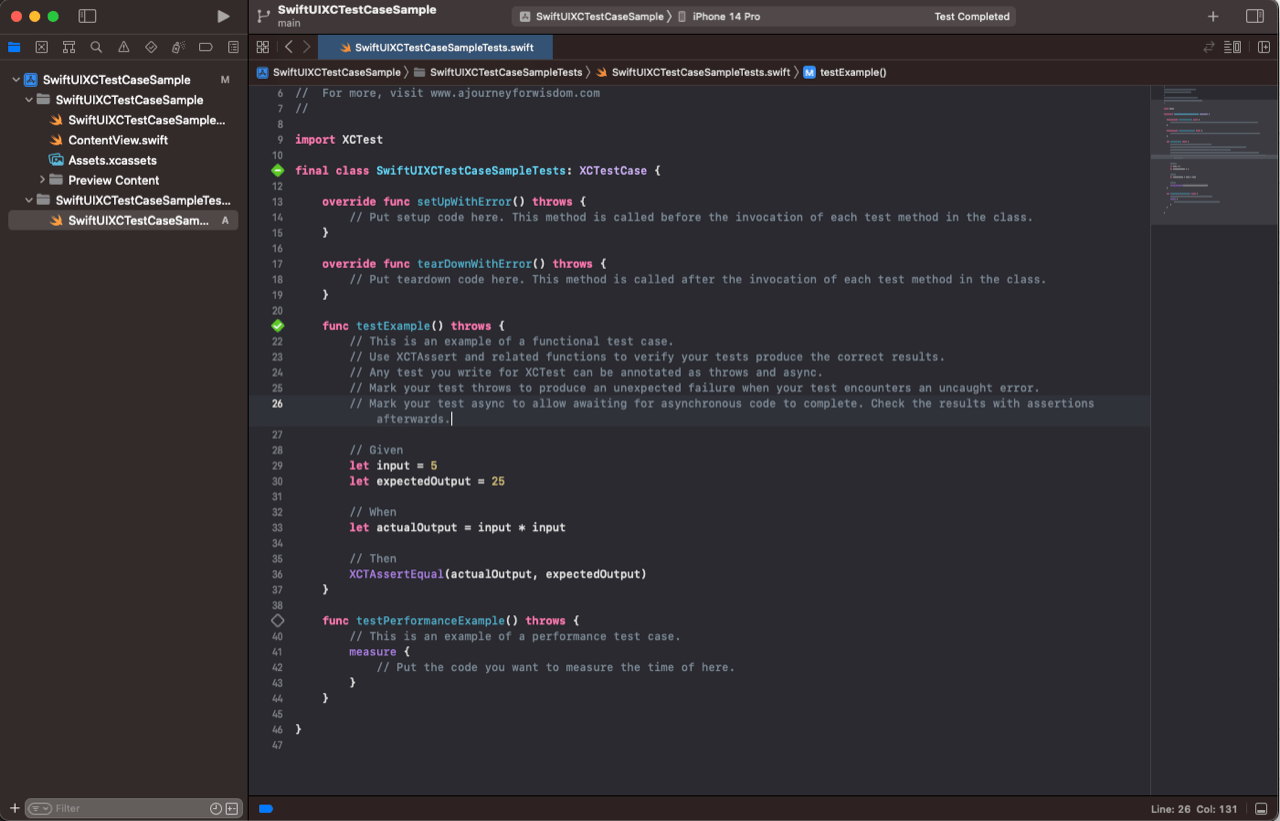This screenshot has width=1280, height=821.
Task: Collapse the SwiftUIXCTestCaseSample project root
Action: coord(16,80)
